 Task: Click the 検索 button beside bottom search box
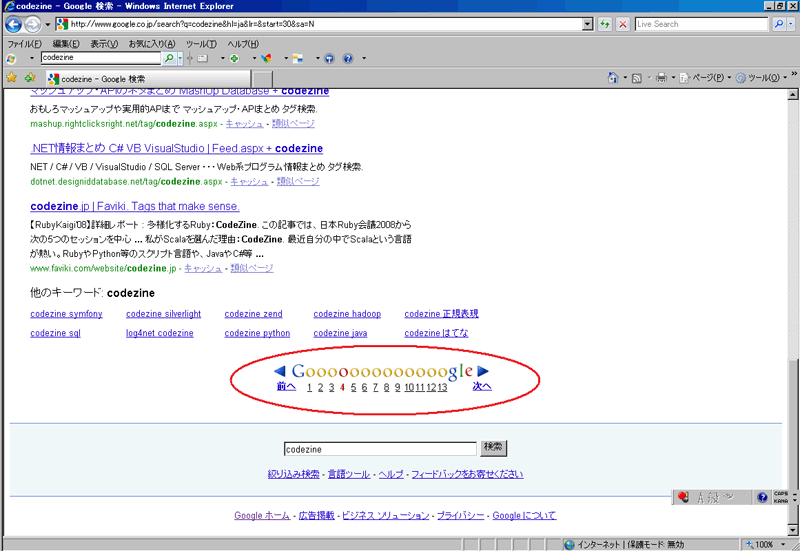coord(494,448)
